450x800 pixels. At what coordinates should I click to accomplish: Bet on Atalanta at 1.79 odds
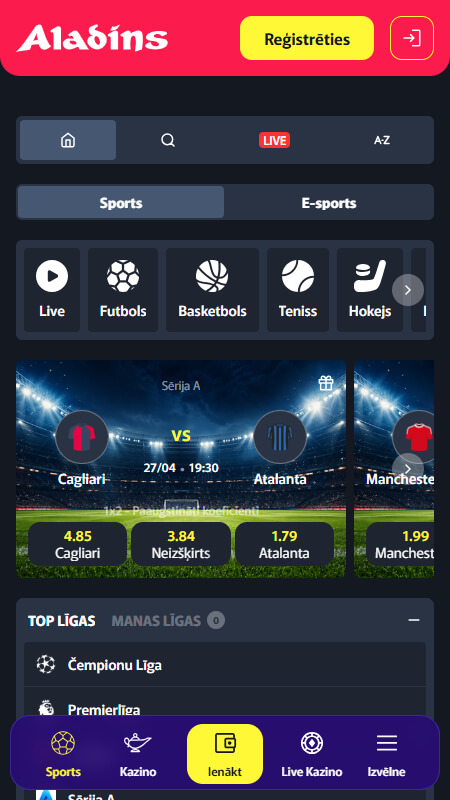(284, 544)
